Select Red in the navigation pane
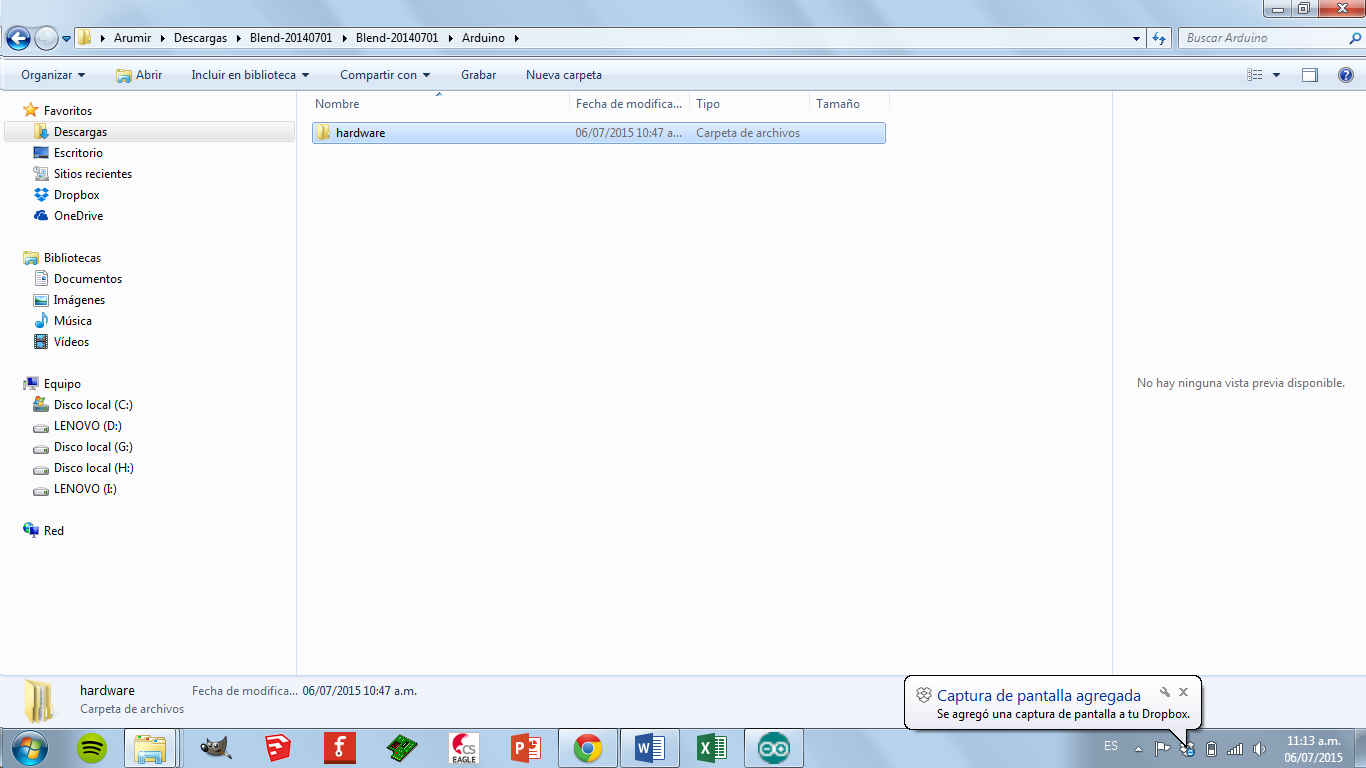1366x768 pixels. pos(54,531)
